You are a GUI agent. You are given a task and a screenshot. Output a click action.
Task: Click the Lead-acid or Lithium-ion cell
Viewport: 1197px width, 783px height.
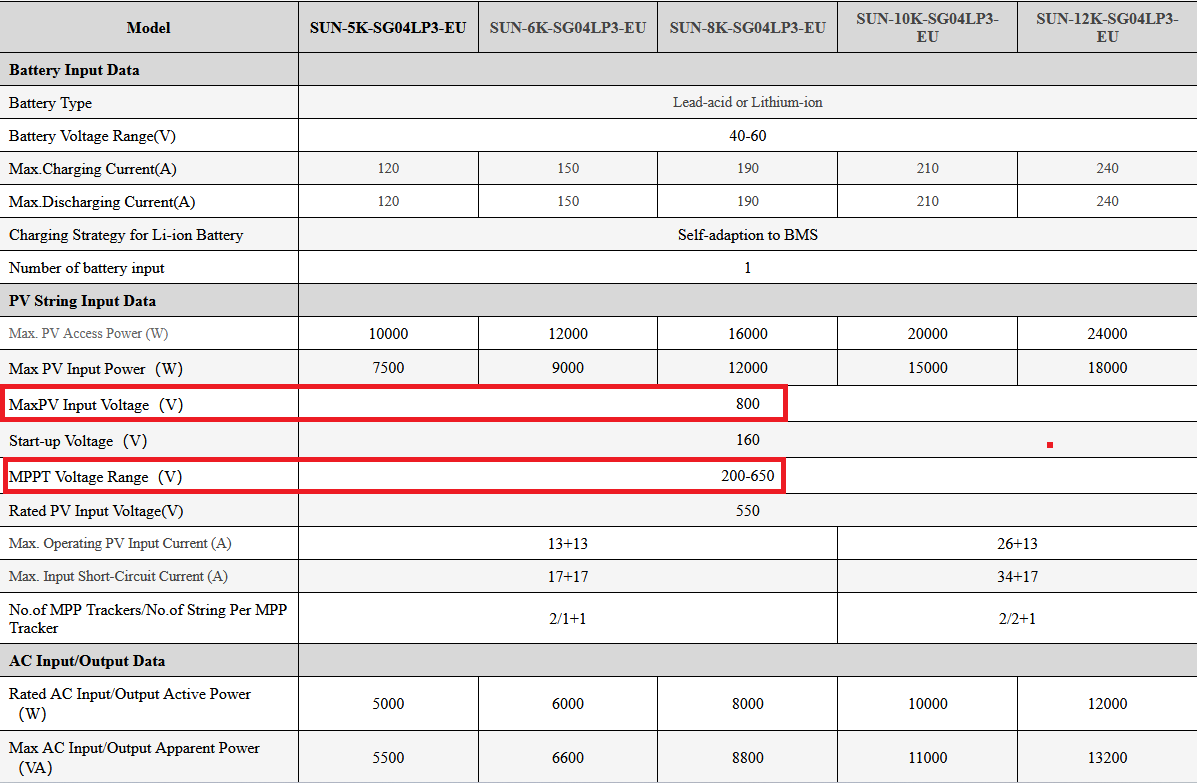[747, 102]
